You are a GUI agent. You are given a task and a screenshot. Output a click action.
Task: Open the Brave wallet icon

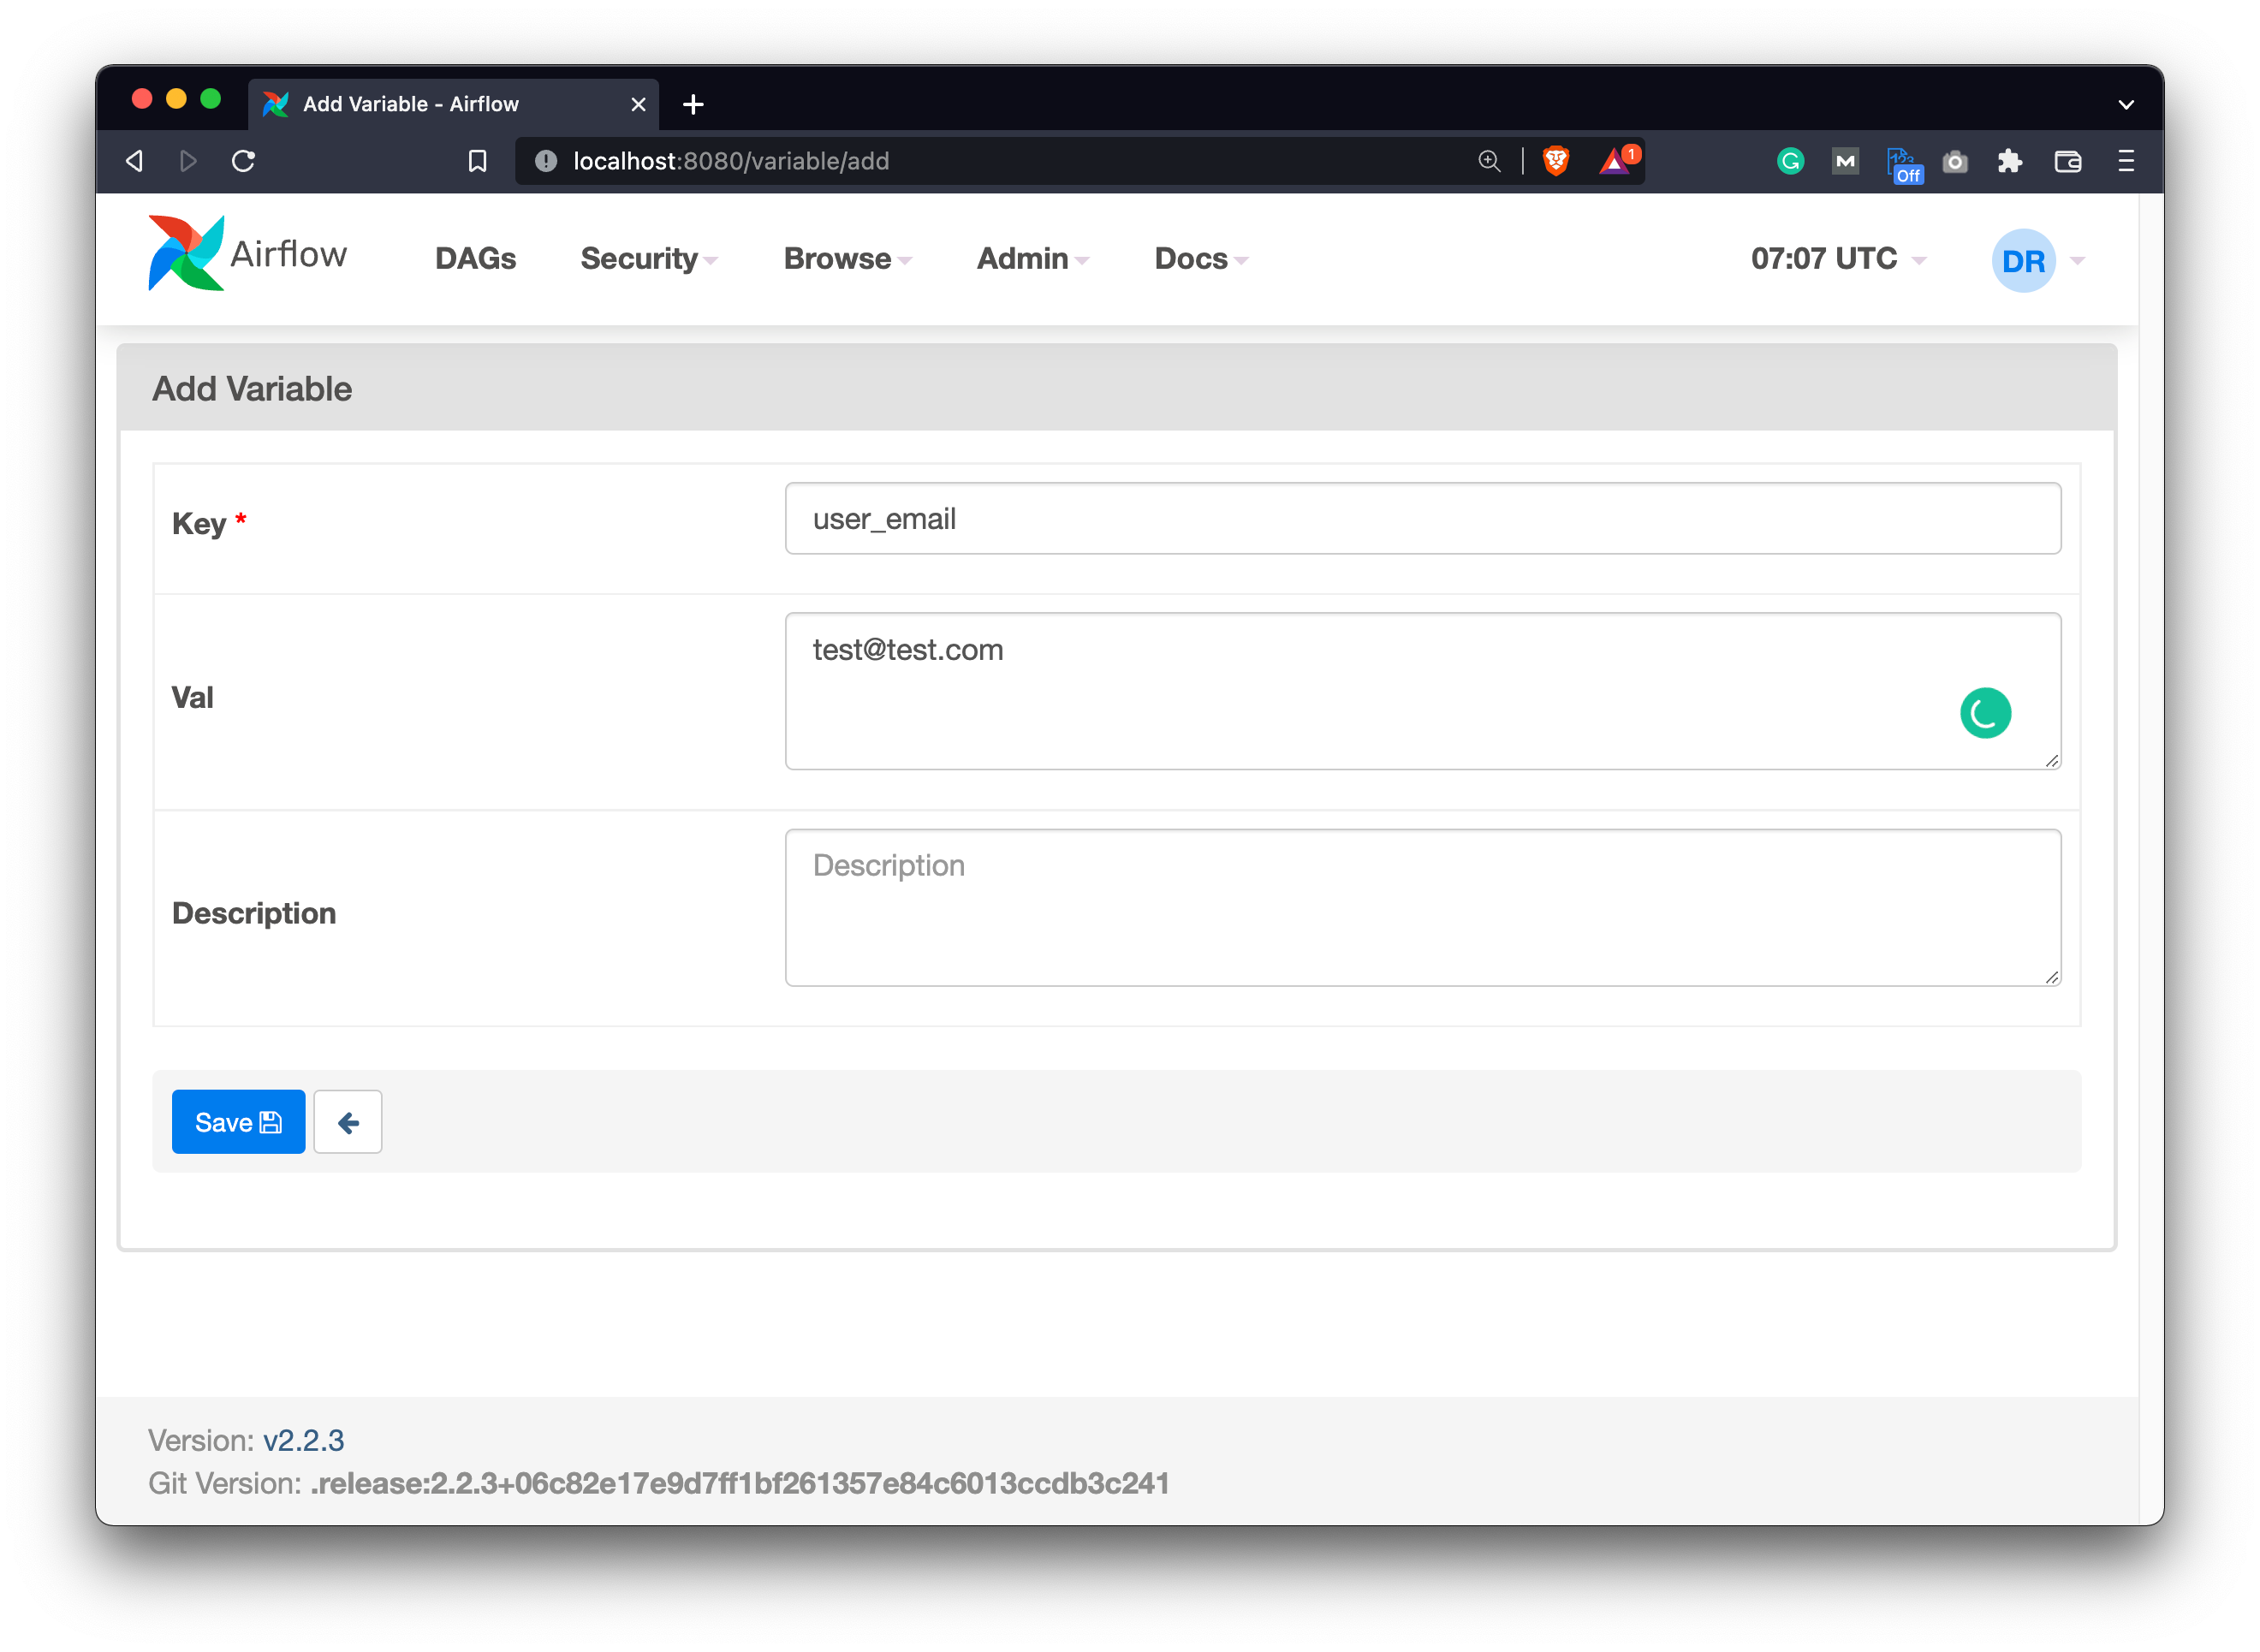[x=2067, y=161]
